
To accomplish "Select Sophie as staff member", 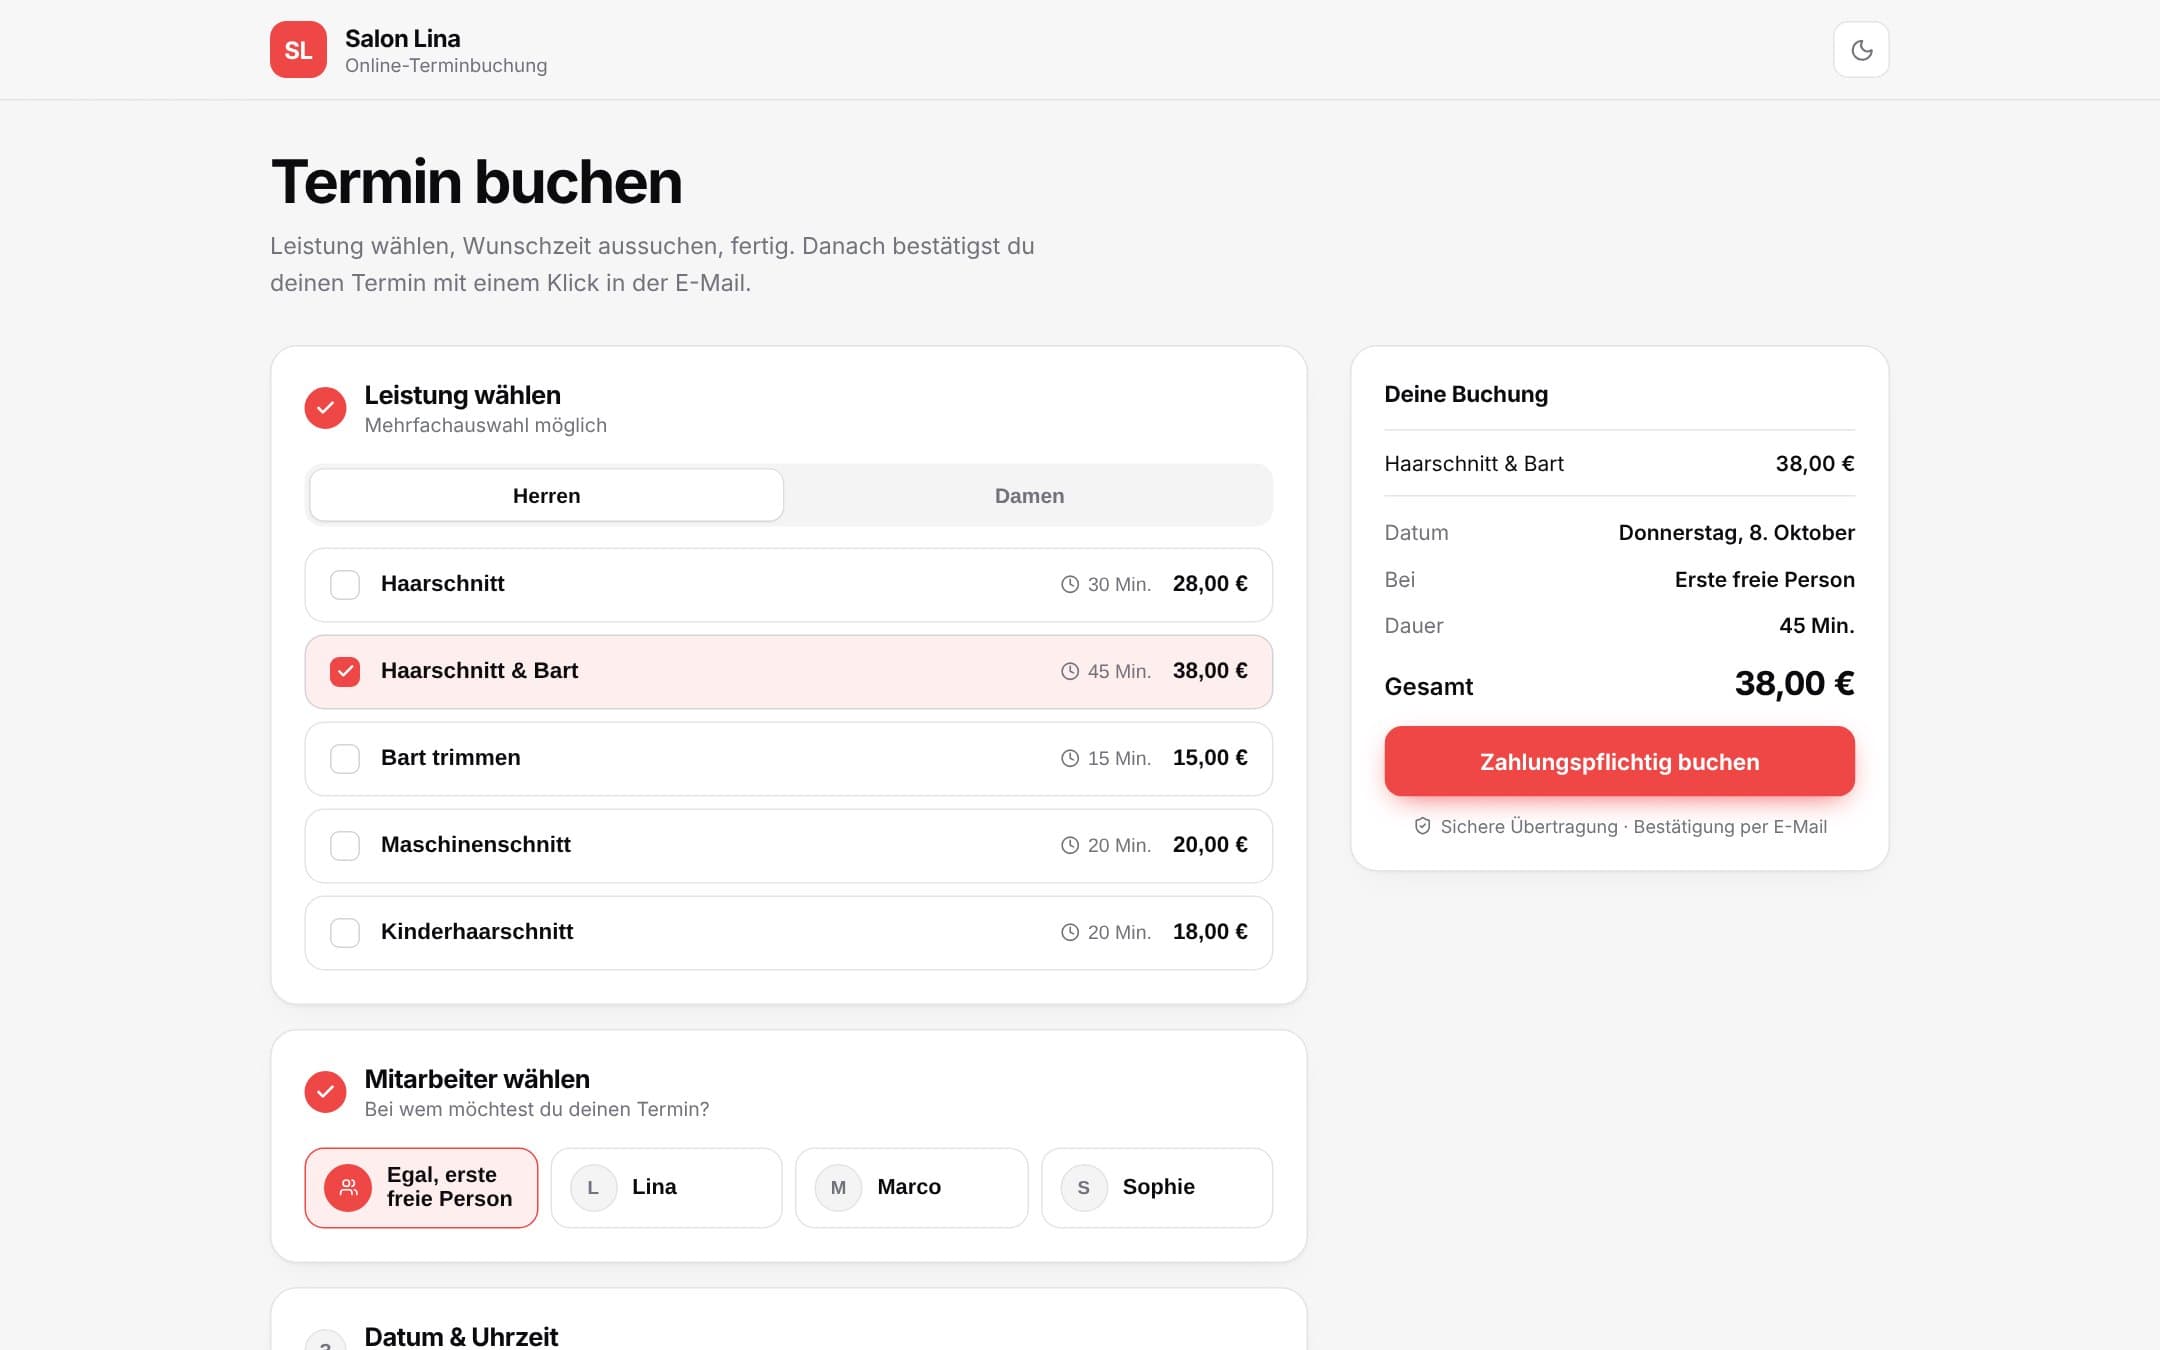I will [1157, 1188].
